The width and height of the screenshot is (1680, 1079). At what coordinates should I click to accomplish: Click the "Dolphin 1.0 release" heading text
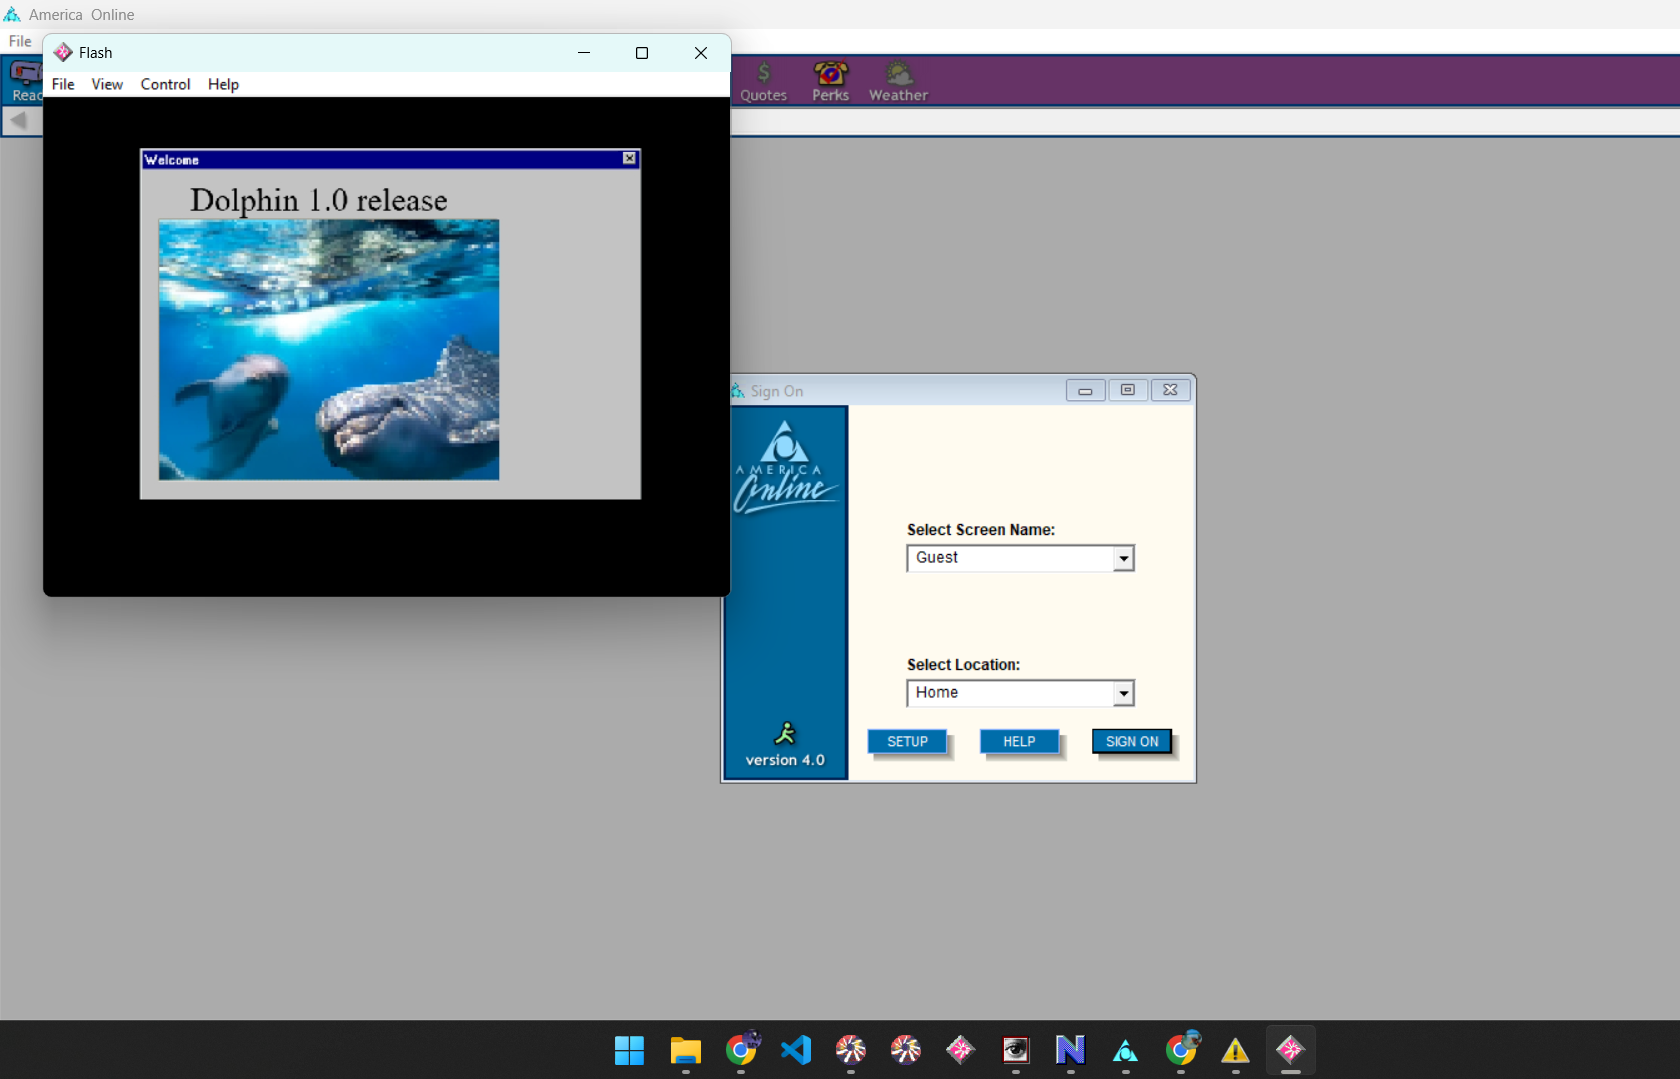click(x=319, y=200)
